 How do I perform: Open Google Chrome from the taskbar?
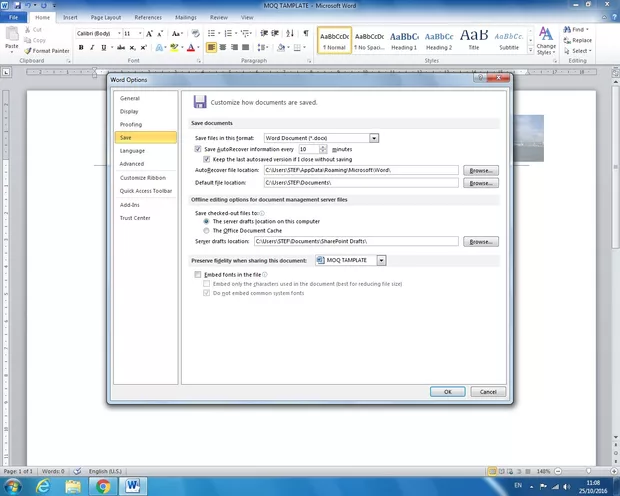[102, 486]
